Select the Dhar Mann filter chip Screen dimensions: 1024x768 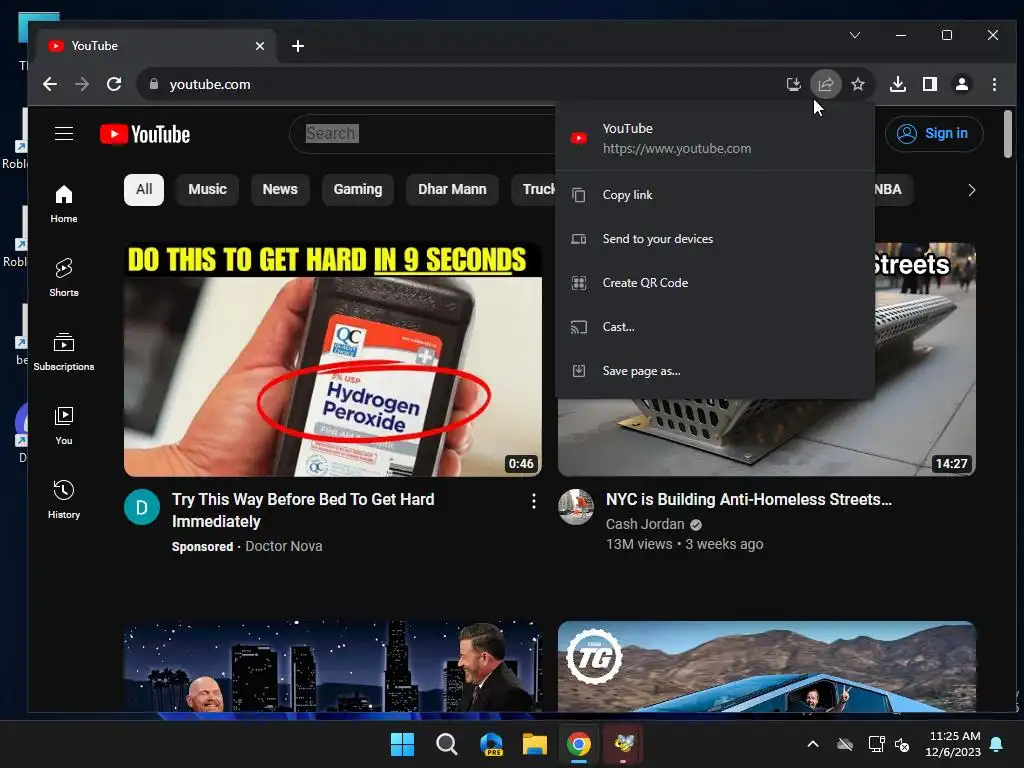[x=452, y=189]
